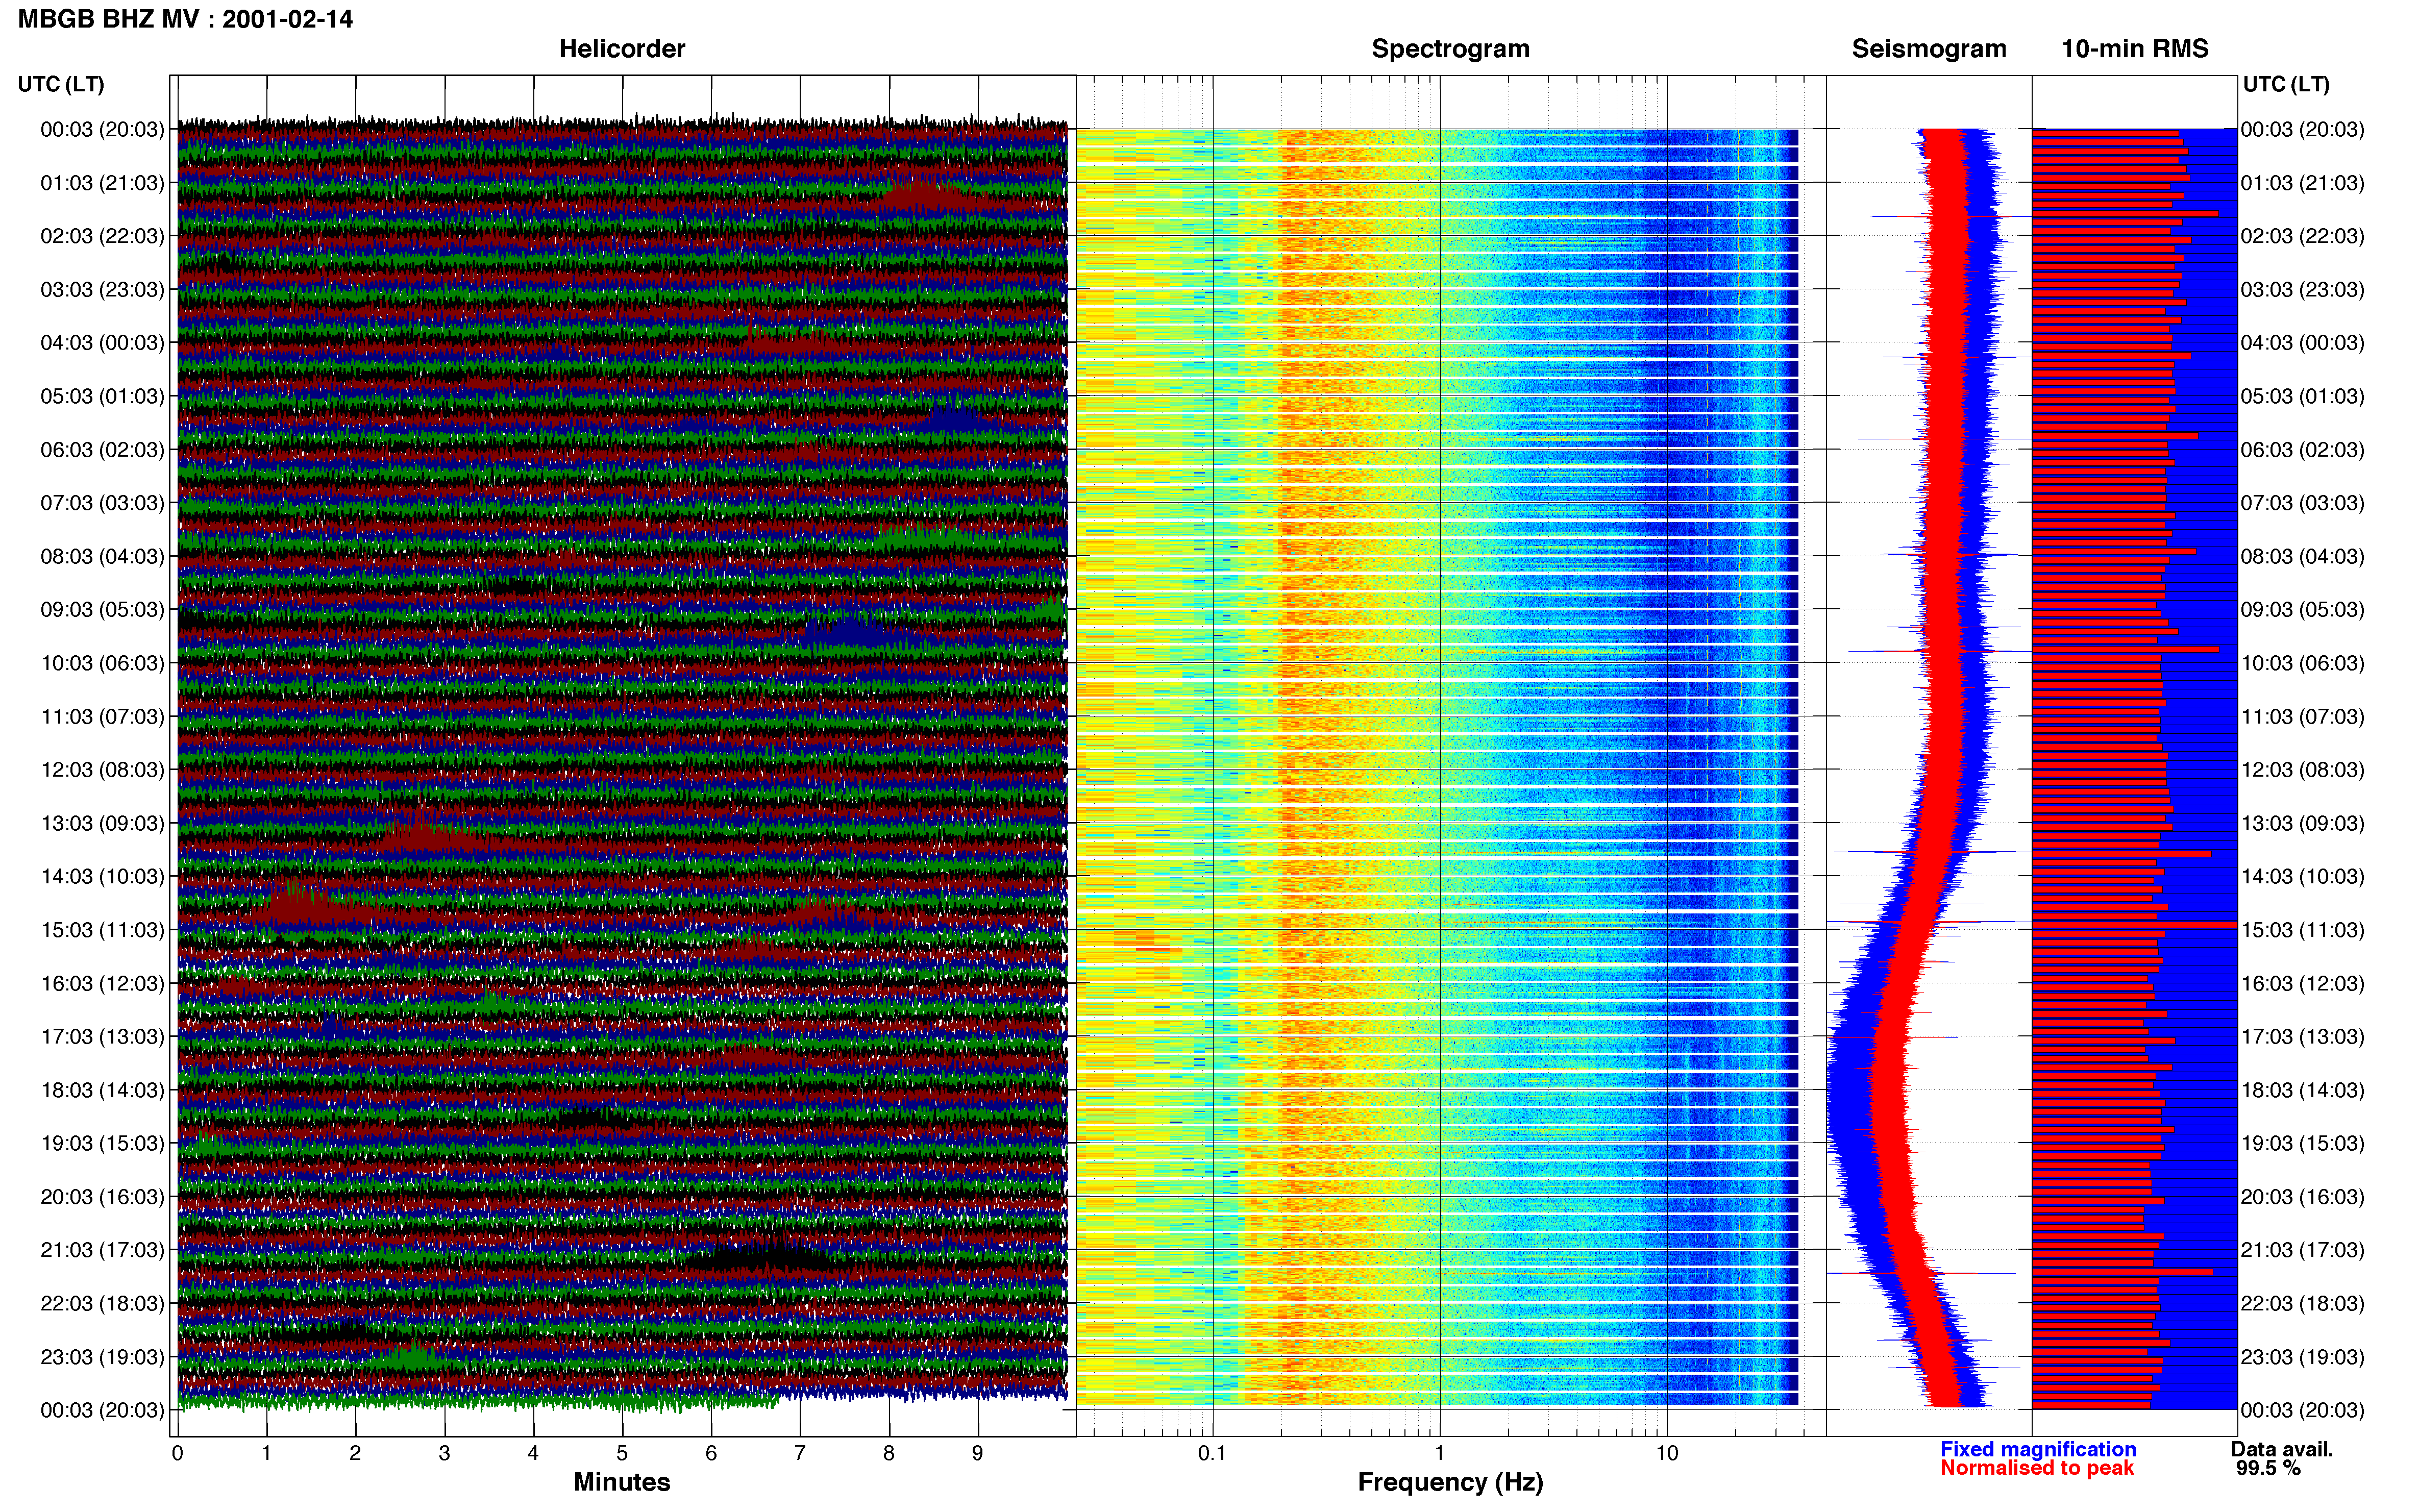Click the 10-min RMS panel heading
The height and width of the screenshot is (1512, 2419).
click(x=2135, y=49)
